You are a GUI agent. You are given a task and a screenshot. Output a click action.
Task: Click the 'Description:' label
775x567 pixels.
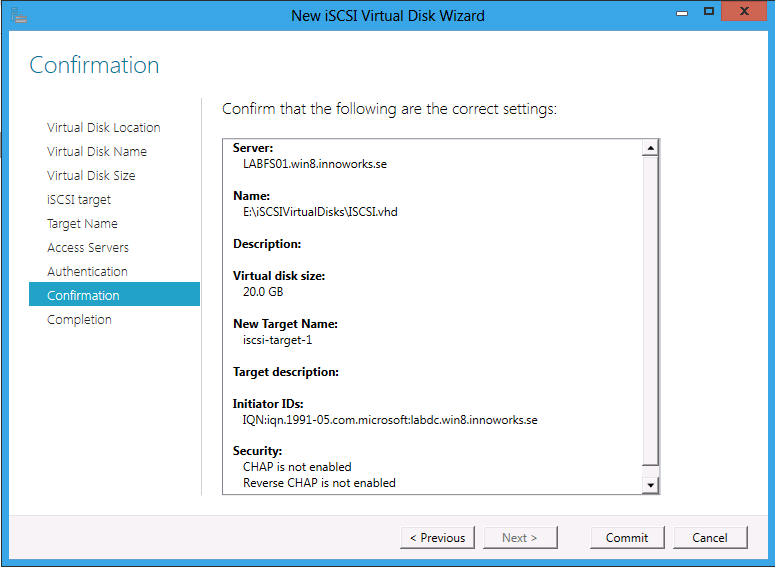[x=267, y=244]
